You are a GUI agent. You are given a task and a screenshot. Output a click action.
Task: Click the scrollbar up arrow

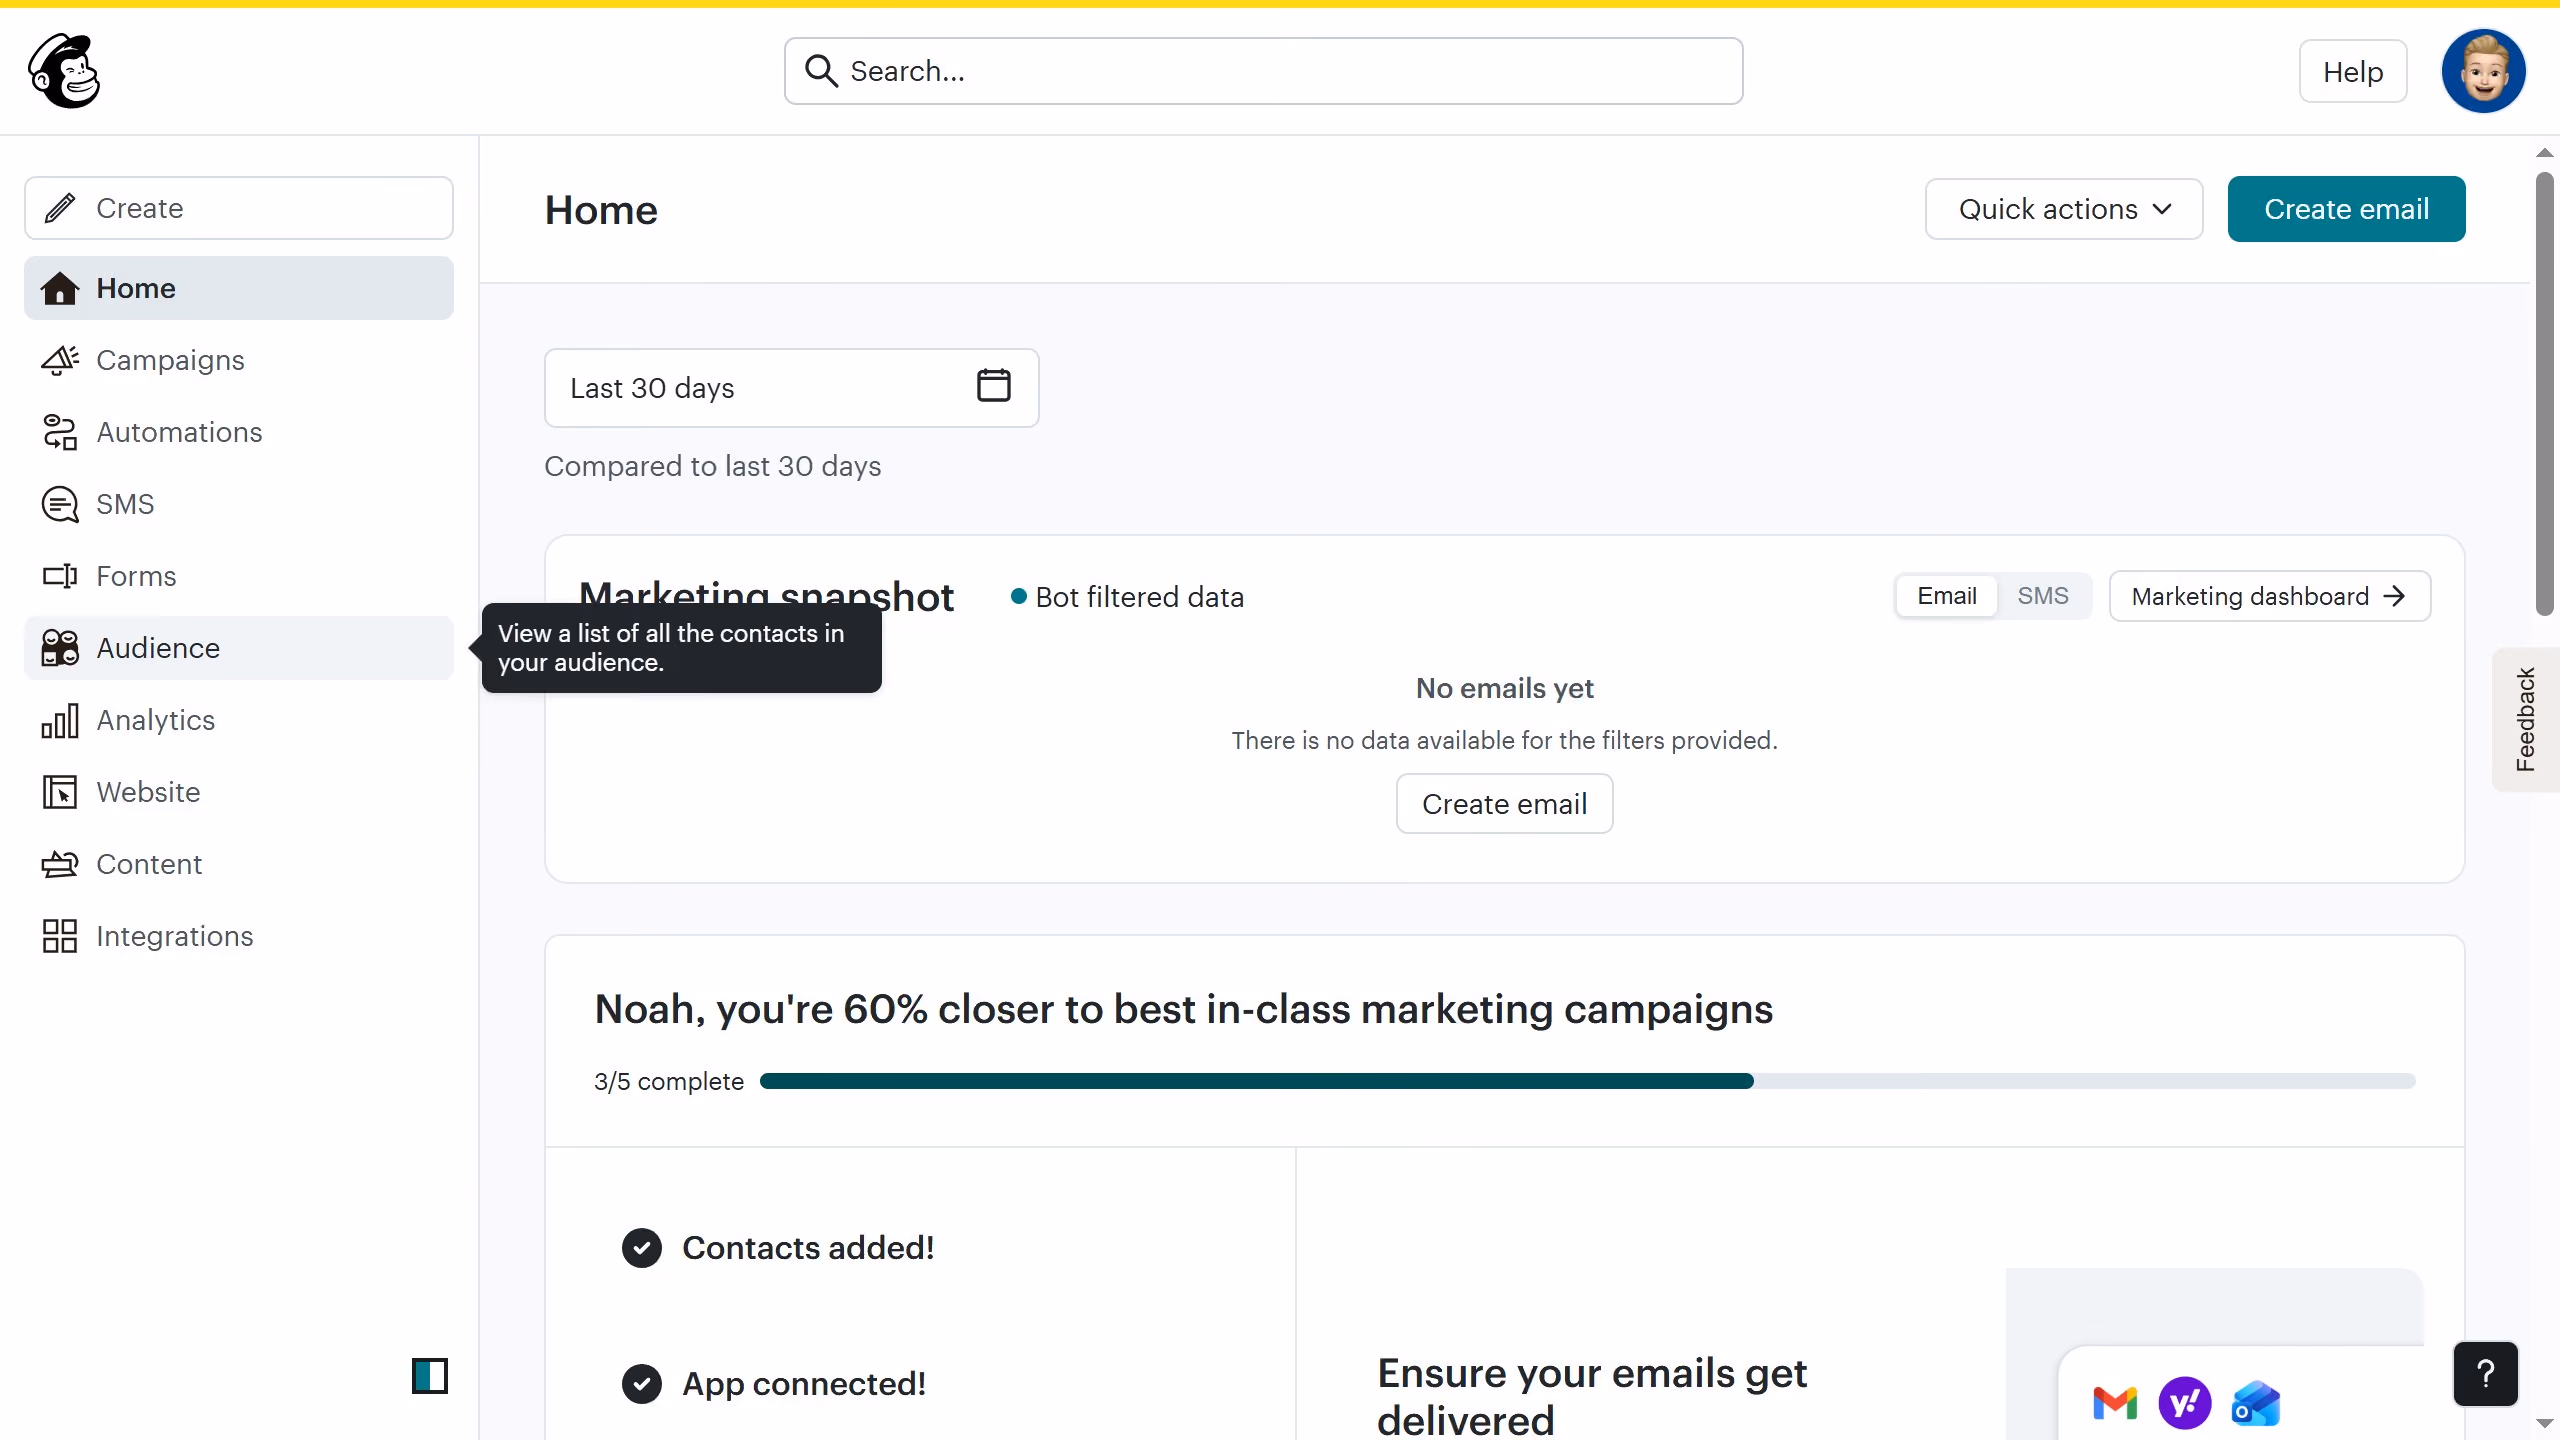point(2544,153)
